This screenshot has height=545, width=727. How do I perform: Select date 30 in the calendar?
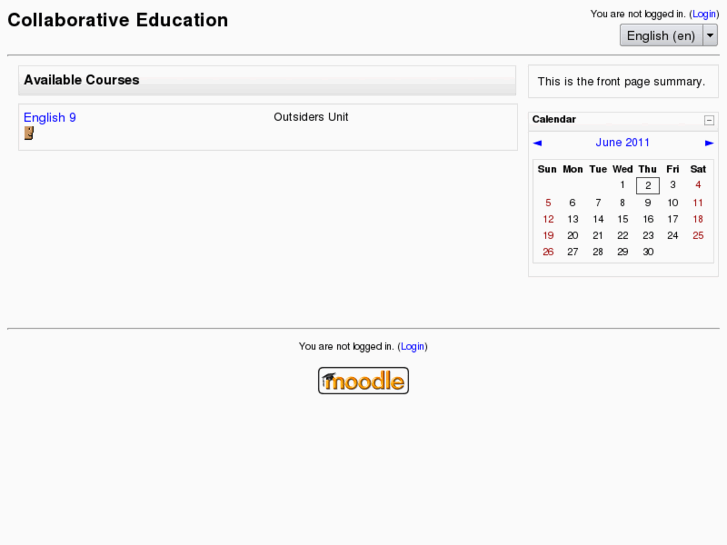click(648, 251)
